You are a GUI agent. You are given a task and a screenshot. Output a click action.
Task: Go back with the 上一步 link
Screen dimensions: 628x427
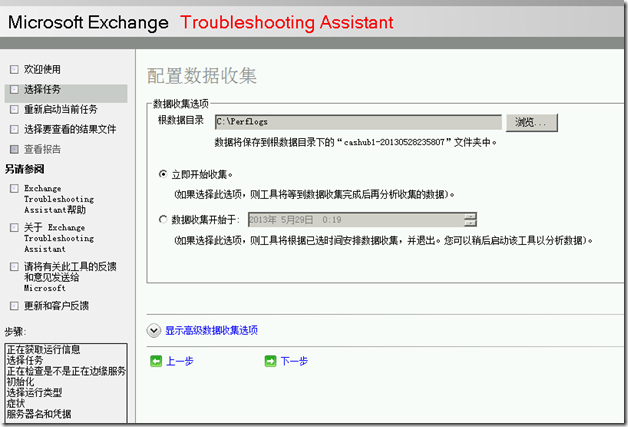[180, 361]
